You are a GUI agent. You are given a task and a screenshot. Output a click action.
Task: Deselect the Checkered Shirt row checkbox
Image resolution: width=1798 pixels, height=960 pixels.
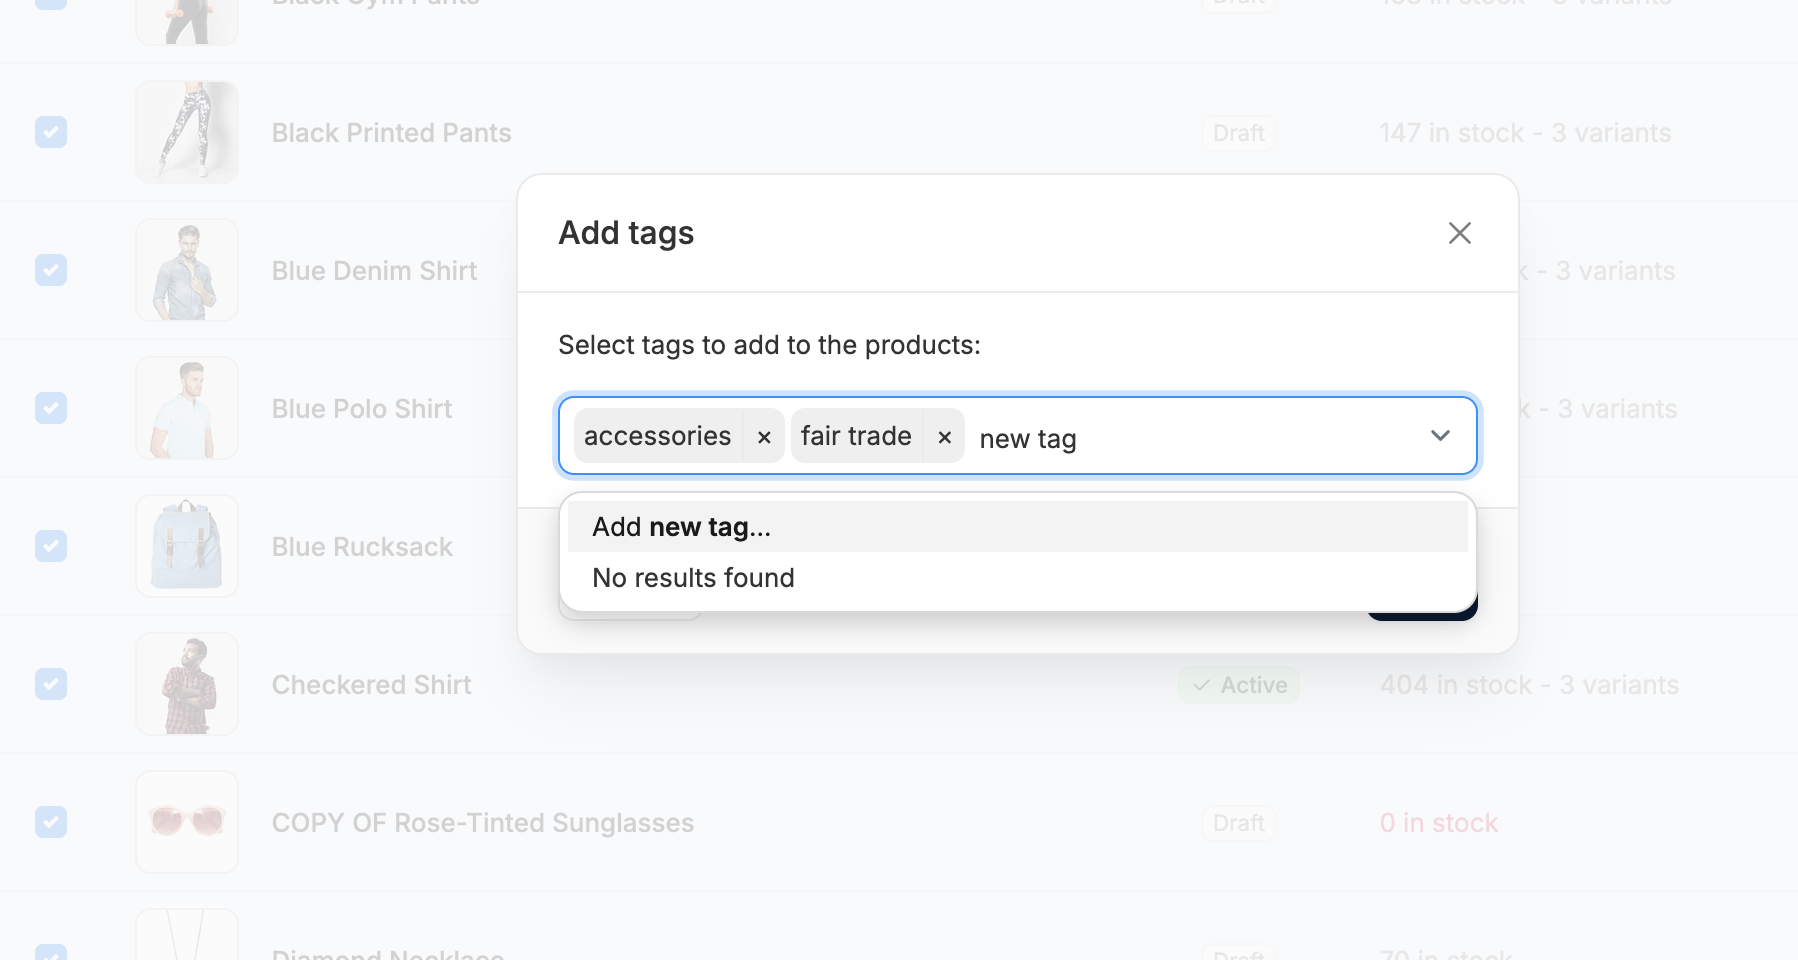[x=51, y=684]
